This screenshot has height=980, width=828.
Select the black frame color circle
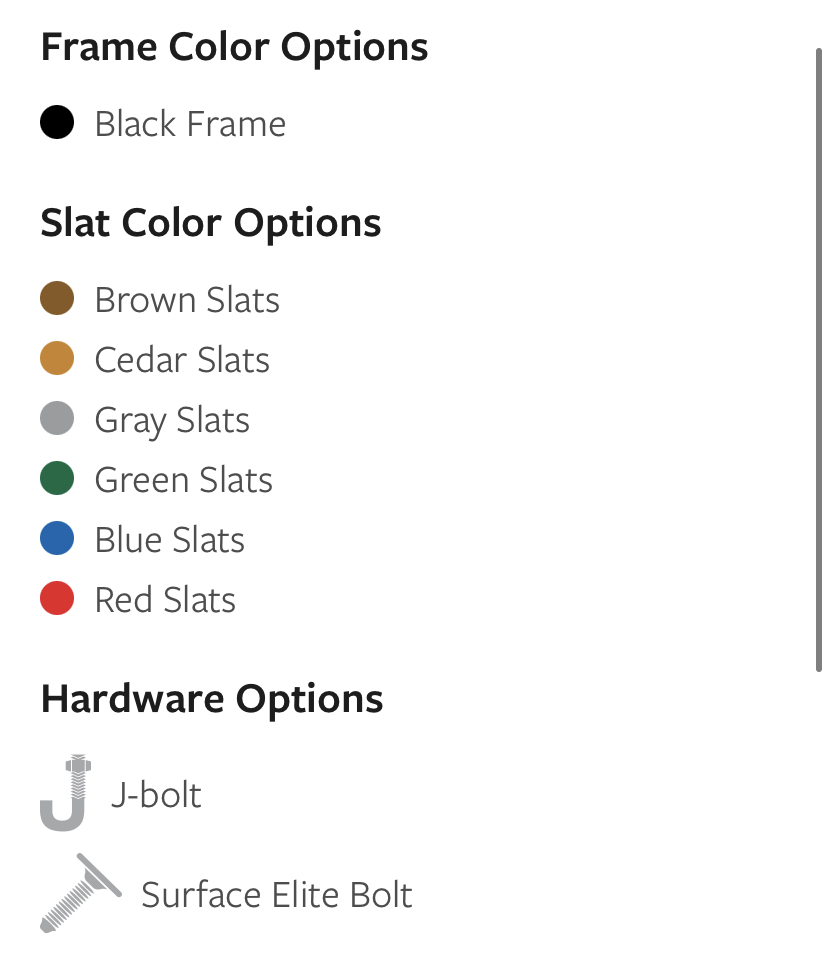57,122
